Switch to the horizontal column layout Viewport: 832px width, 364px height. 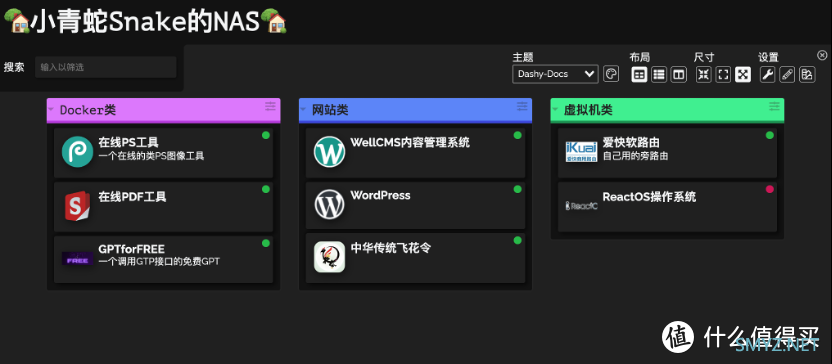pos(678,75)
